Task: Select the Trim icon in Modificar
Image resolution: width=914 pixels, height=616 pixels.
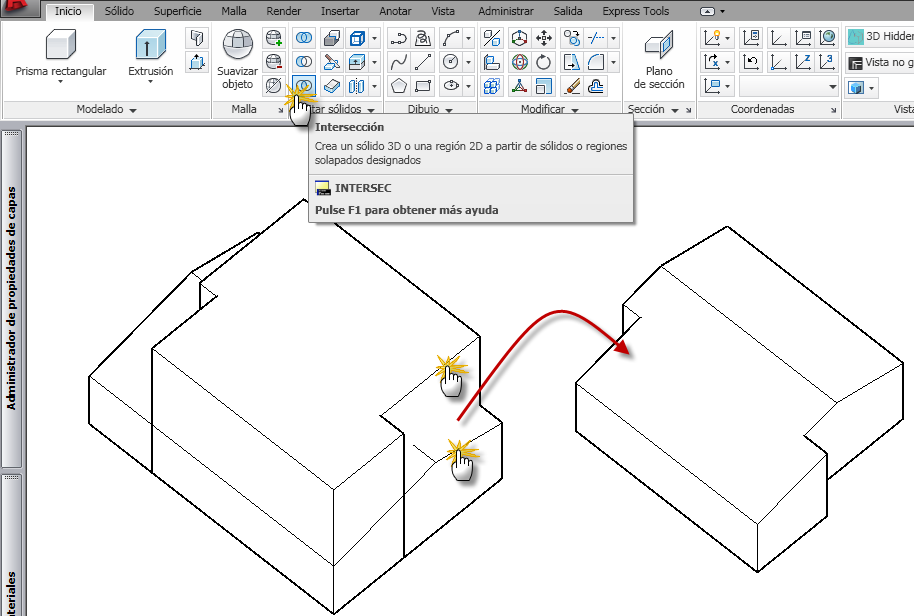Action: click(596, 38)
